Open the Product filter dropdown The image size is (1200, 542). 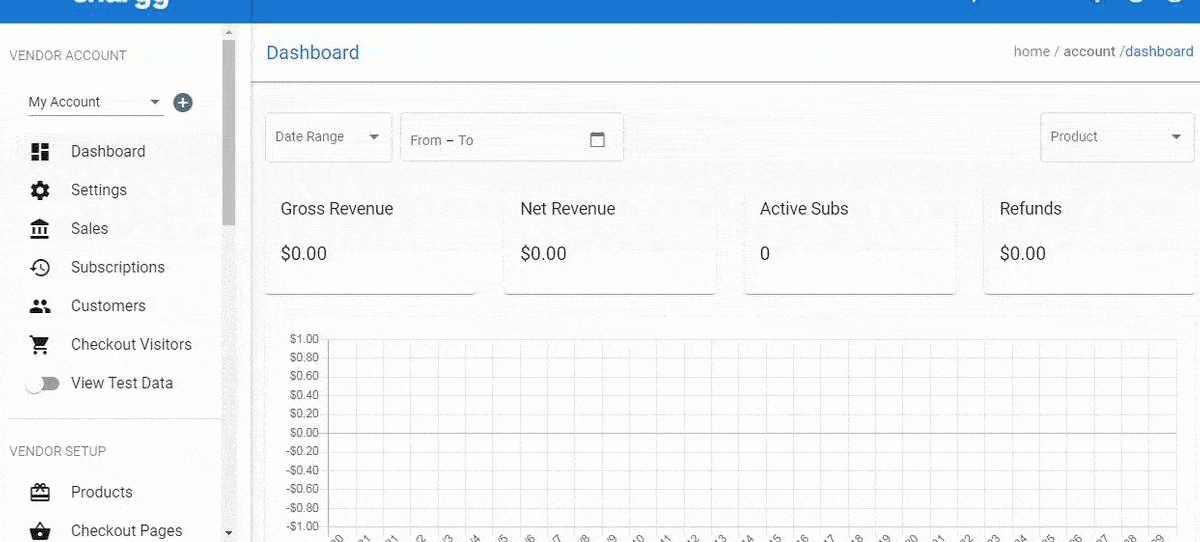(x=1116, y=137)
